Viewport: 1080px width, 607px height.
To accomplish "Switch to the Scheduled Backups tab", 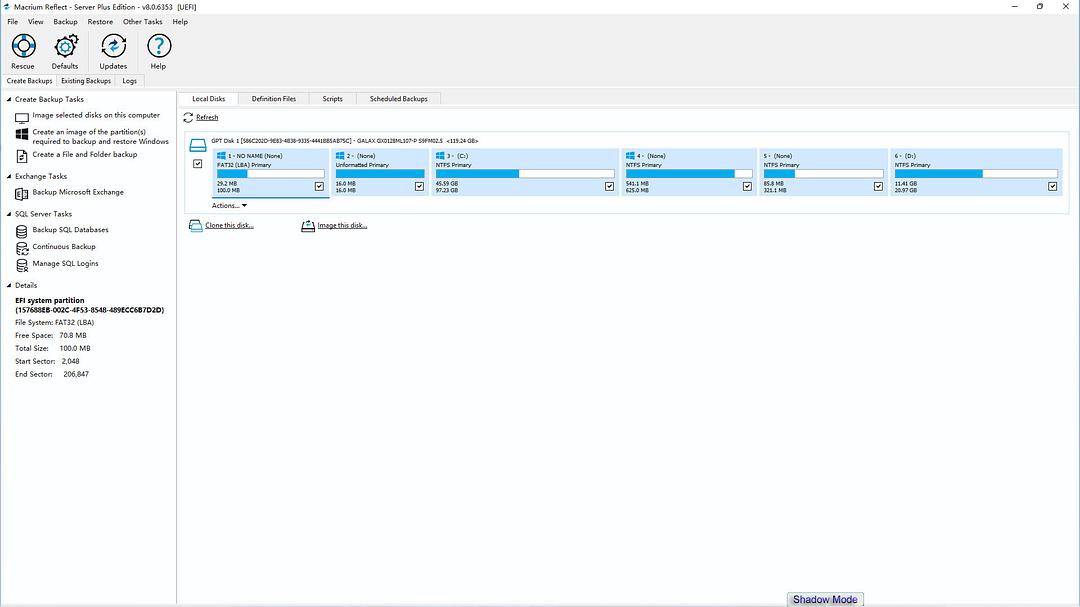I will pyautogui.click(x=399, y=99).
